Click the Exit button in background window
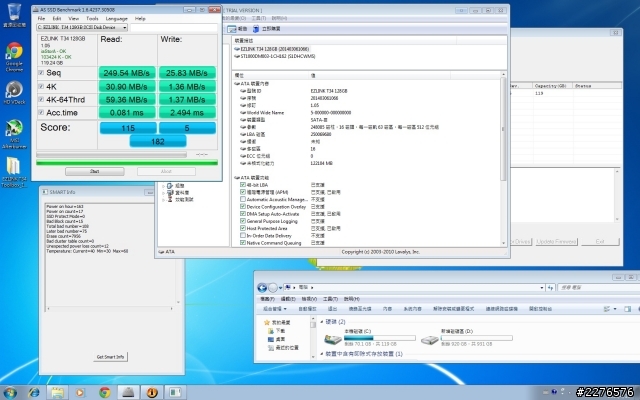The width and height of the screenshot is (640, 400). click(x=600, y=242)
